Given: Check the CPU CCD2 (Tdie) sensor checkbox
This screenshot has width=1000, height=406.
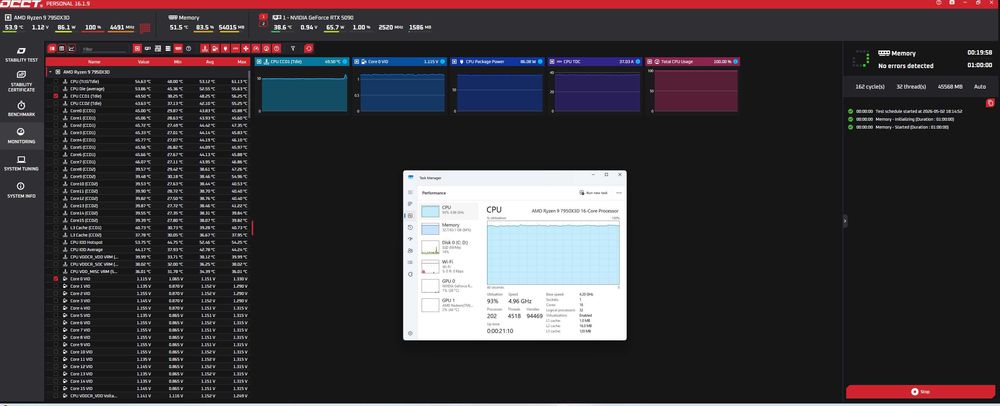Looking at the screenshot, I should coord(56,103).
